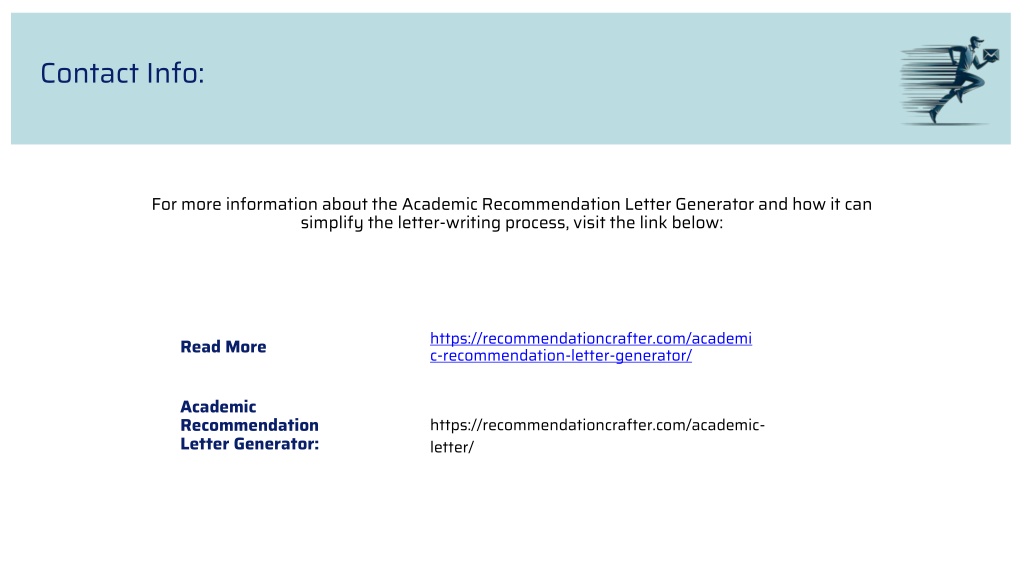This screenshot has width=1024, height=576.
Task: Click the Read More label
Action: click(x=223, y=347)
